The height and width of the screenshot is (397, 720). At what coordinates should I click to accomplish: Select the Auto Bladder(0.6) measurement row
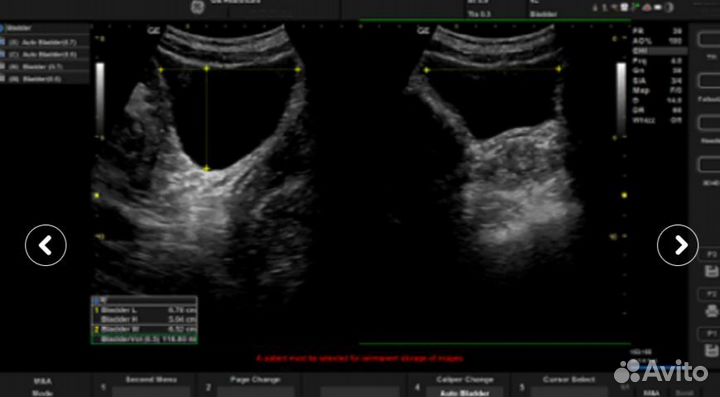(45, 54)
